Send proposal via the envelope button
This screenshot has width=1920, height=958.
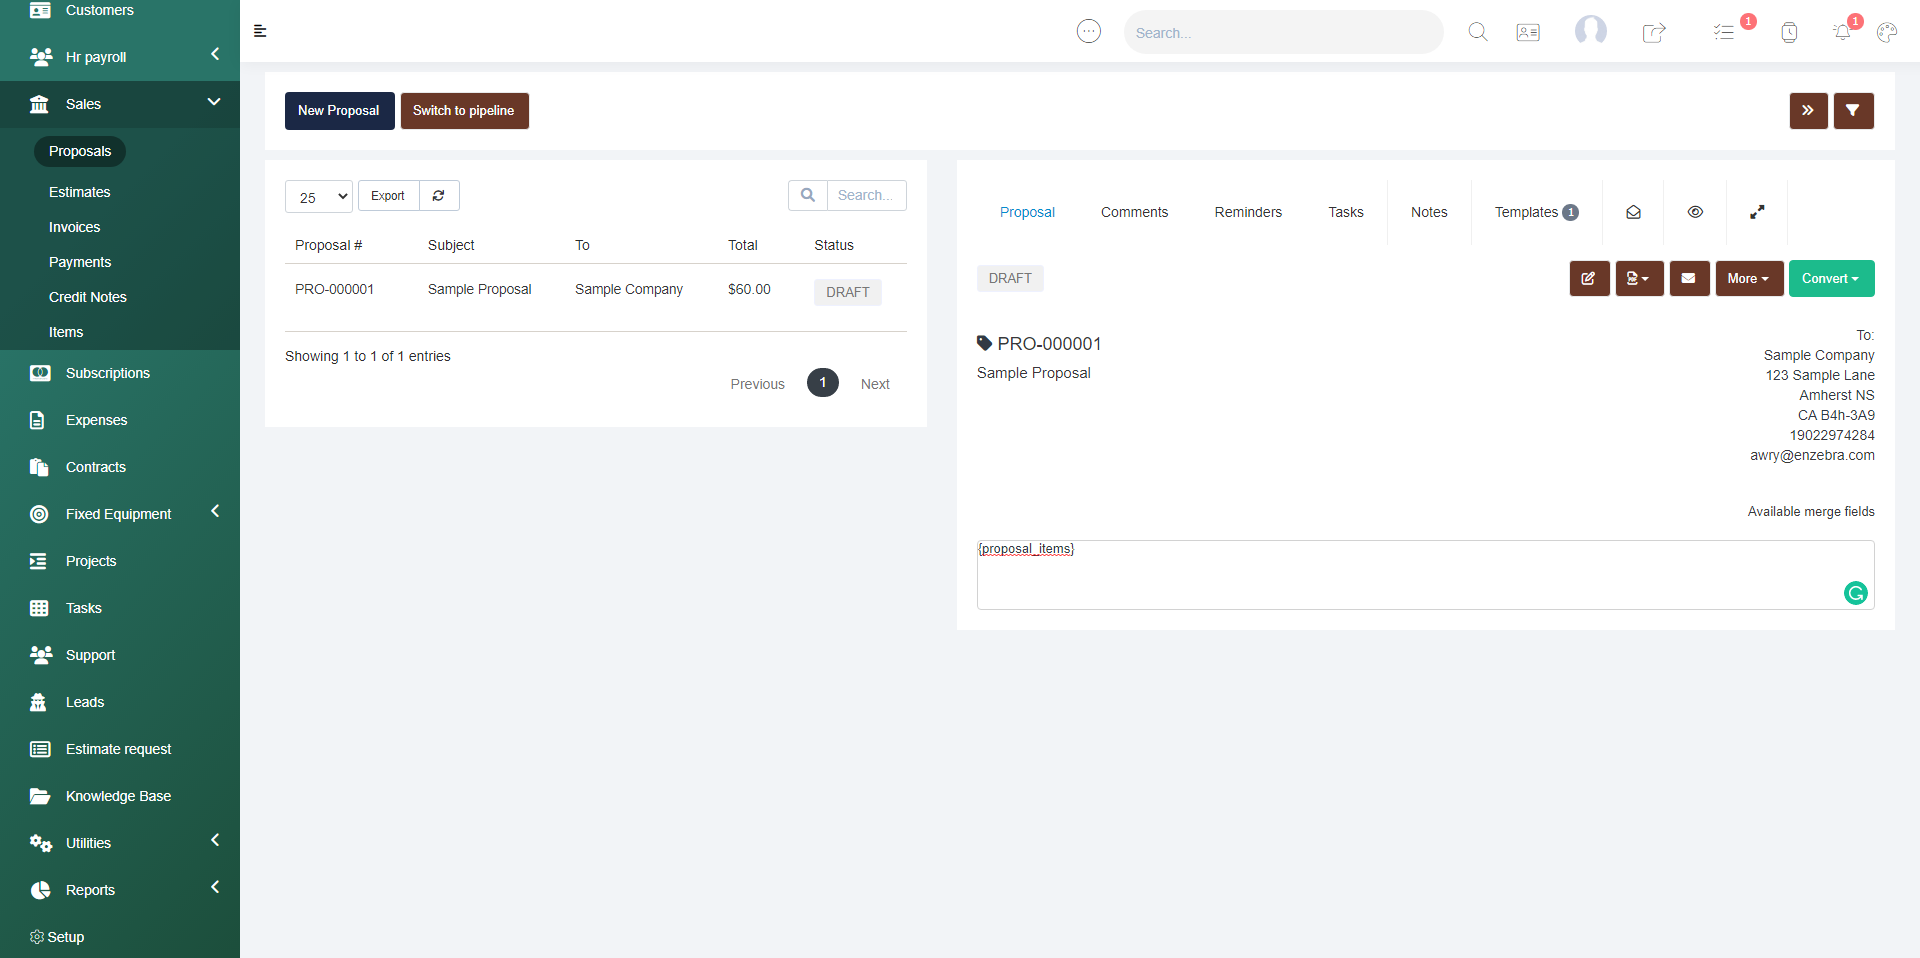click(x=1689, y=279)
